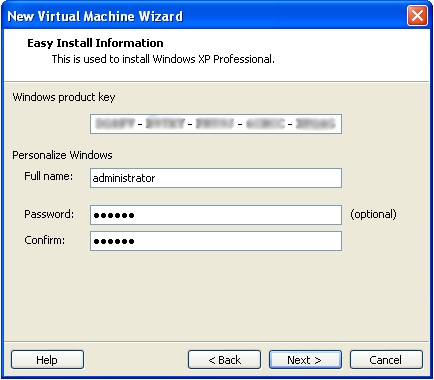
Task: Click the "Confirm:" label
Action: 45,240
